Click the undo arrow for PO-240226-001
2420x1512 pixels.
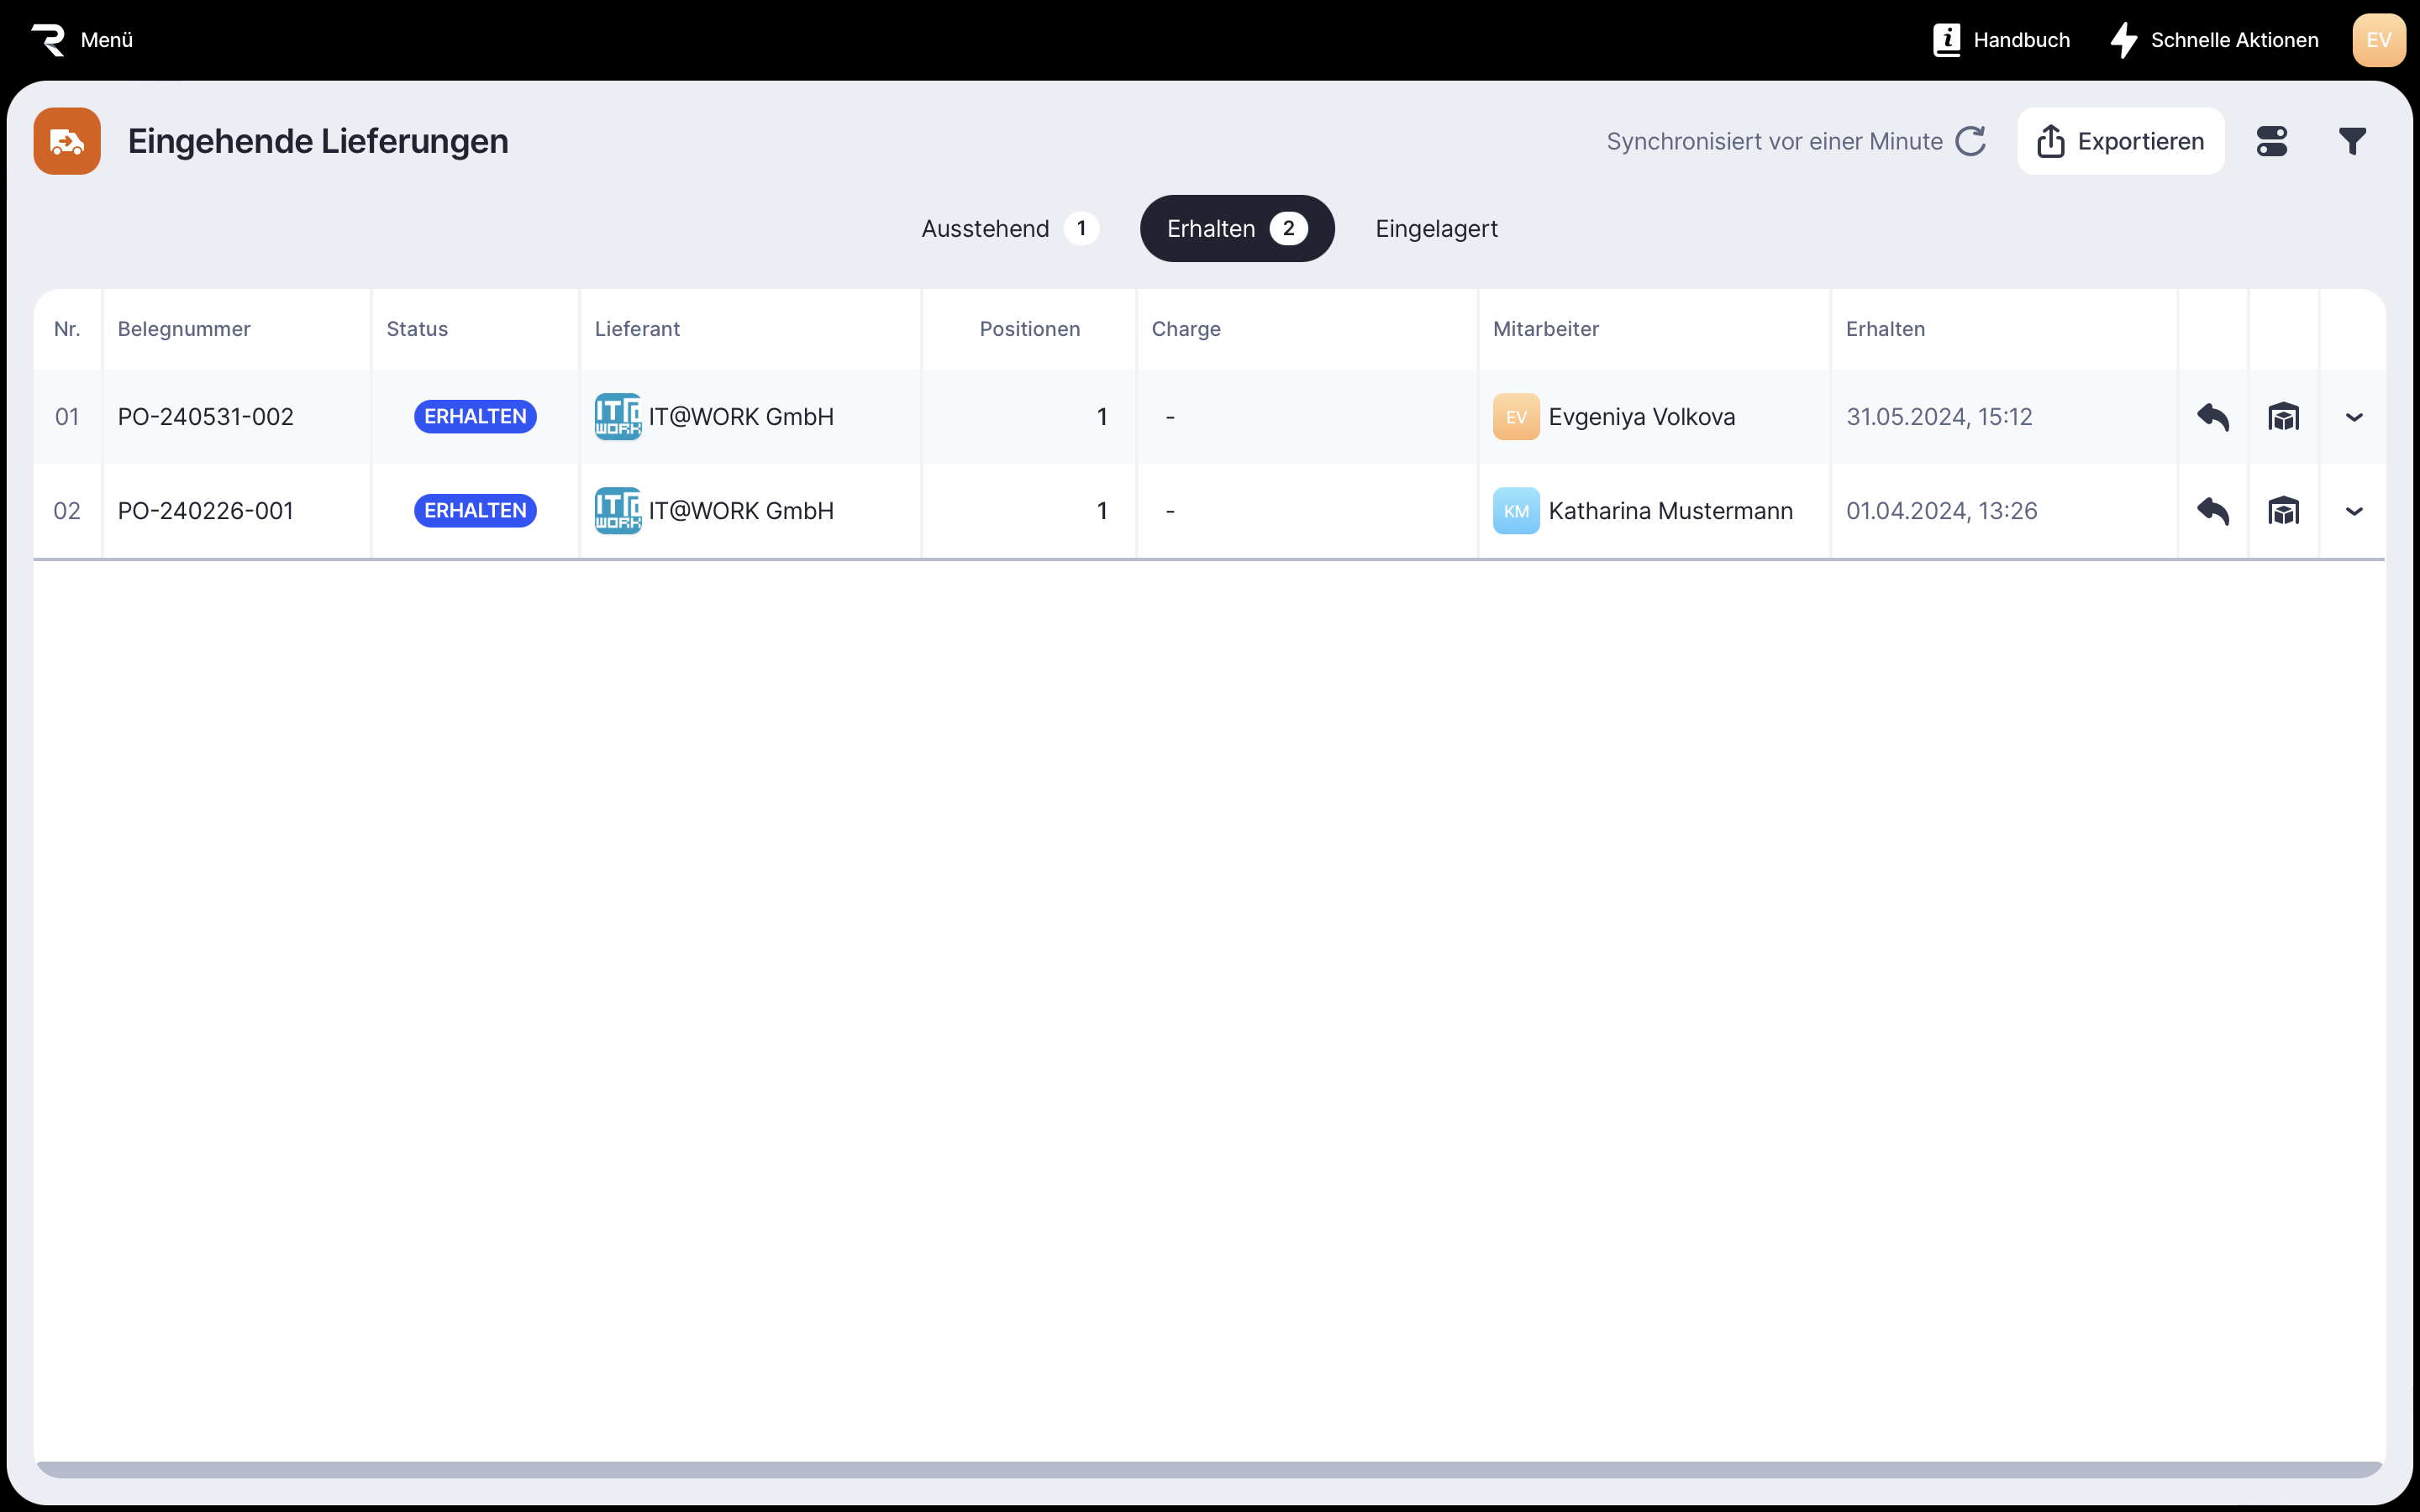click(2213, 511)
